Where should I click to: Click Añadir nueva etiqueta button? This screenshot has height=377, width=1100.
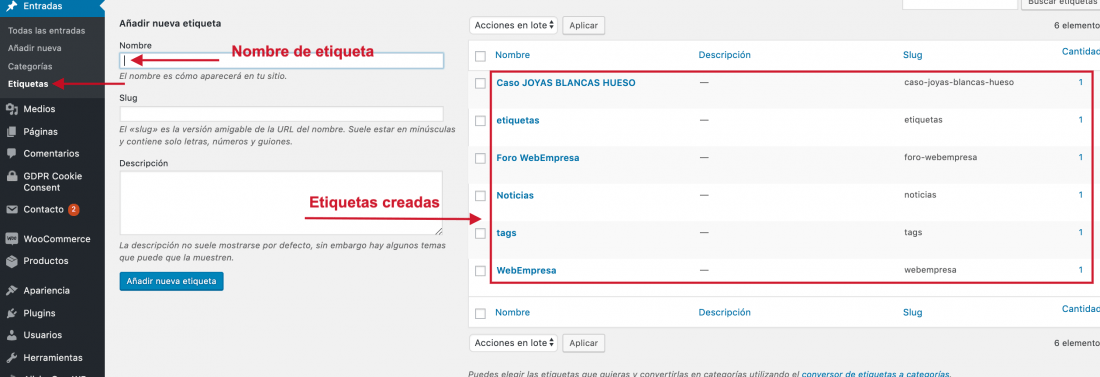(x=171, y=282)
